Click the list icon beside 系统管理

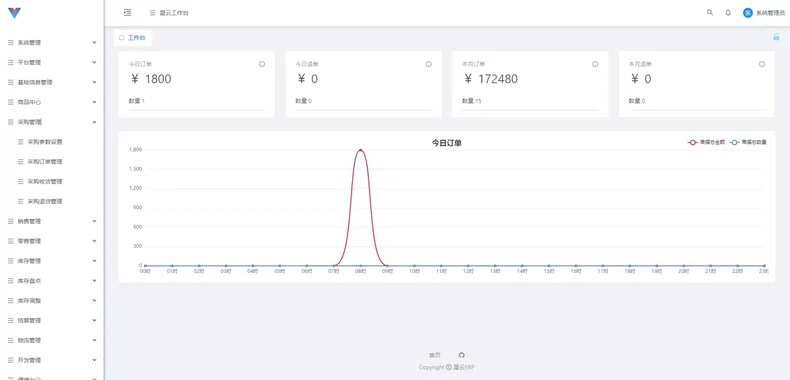tap(11, 43)
